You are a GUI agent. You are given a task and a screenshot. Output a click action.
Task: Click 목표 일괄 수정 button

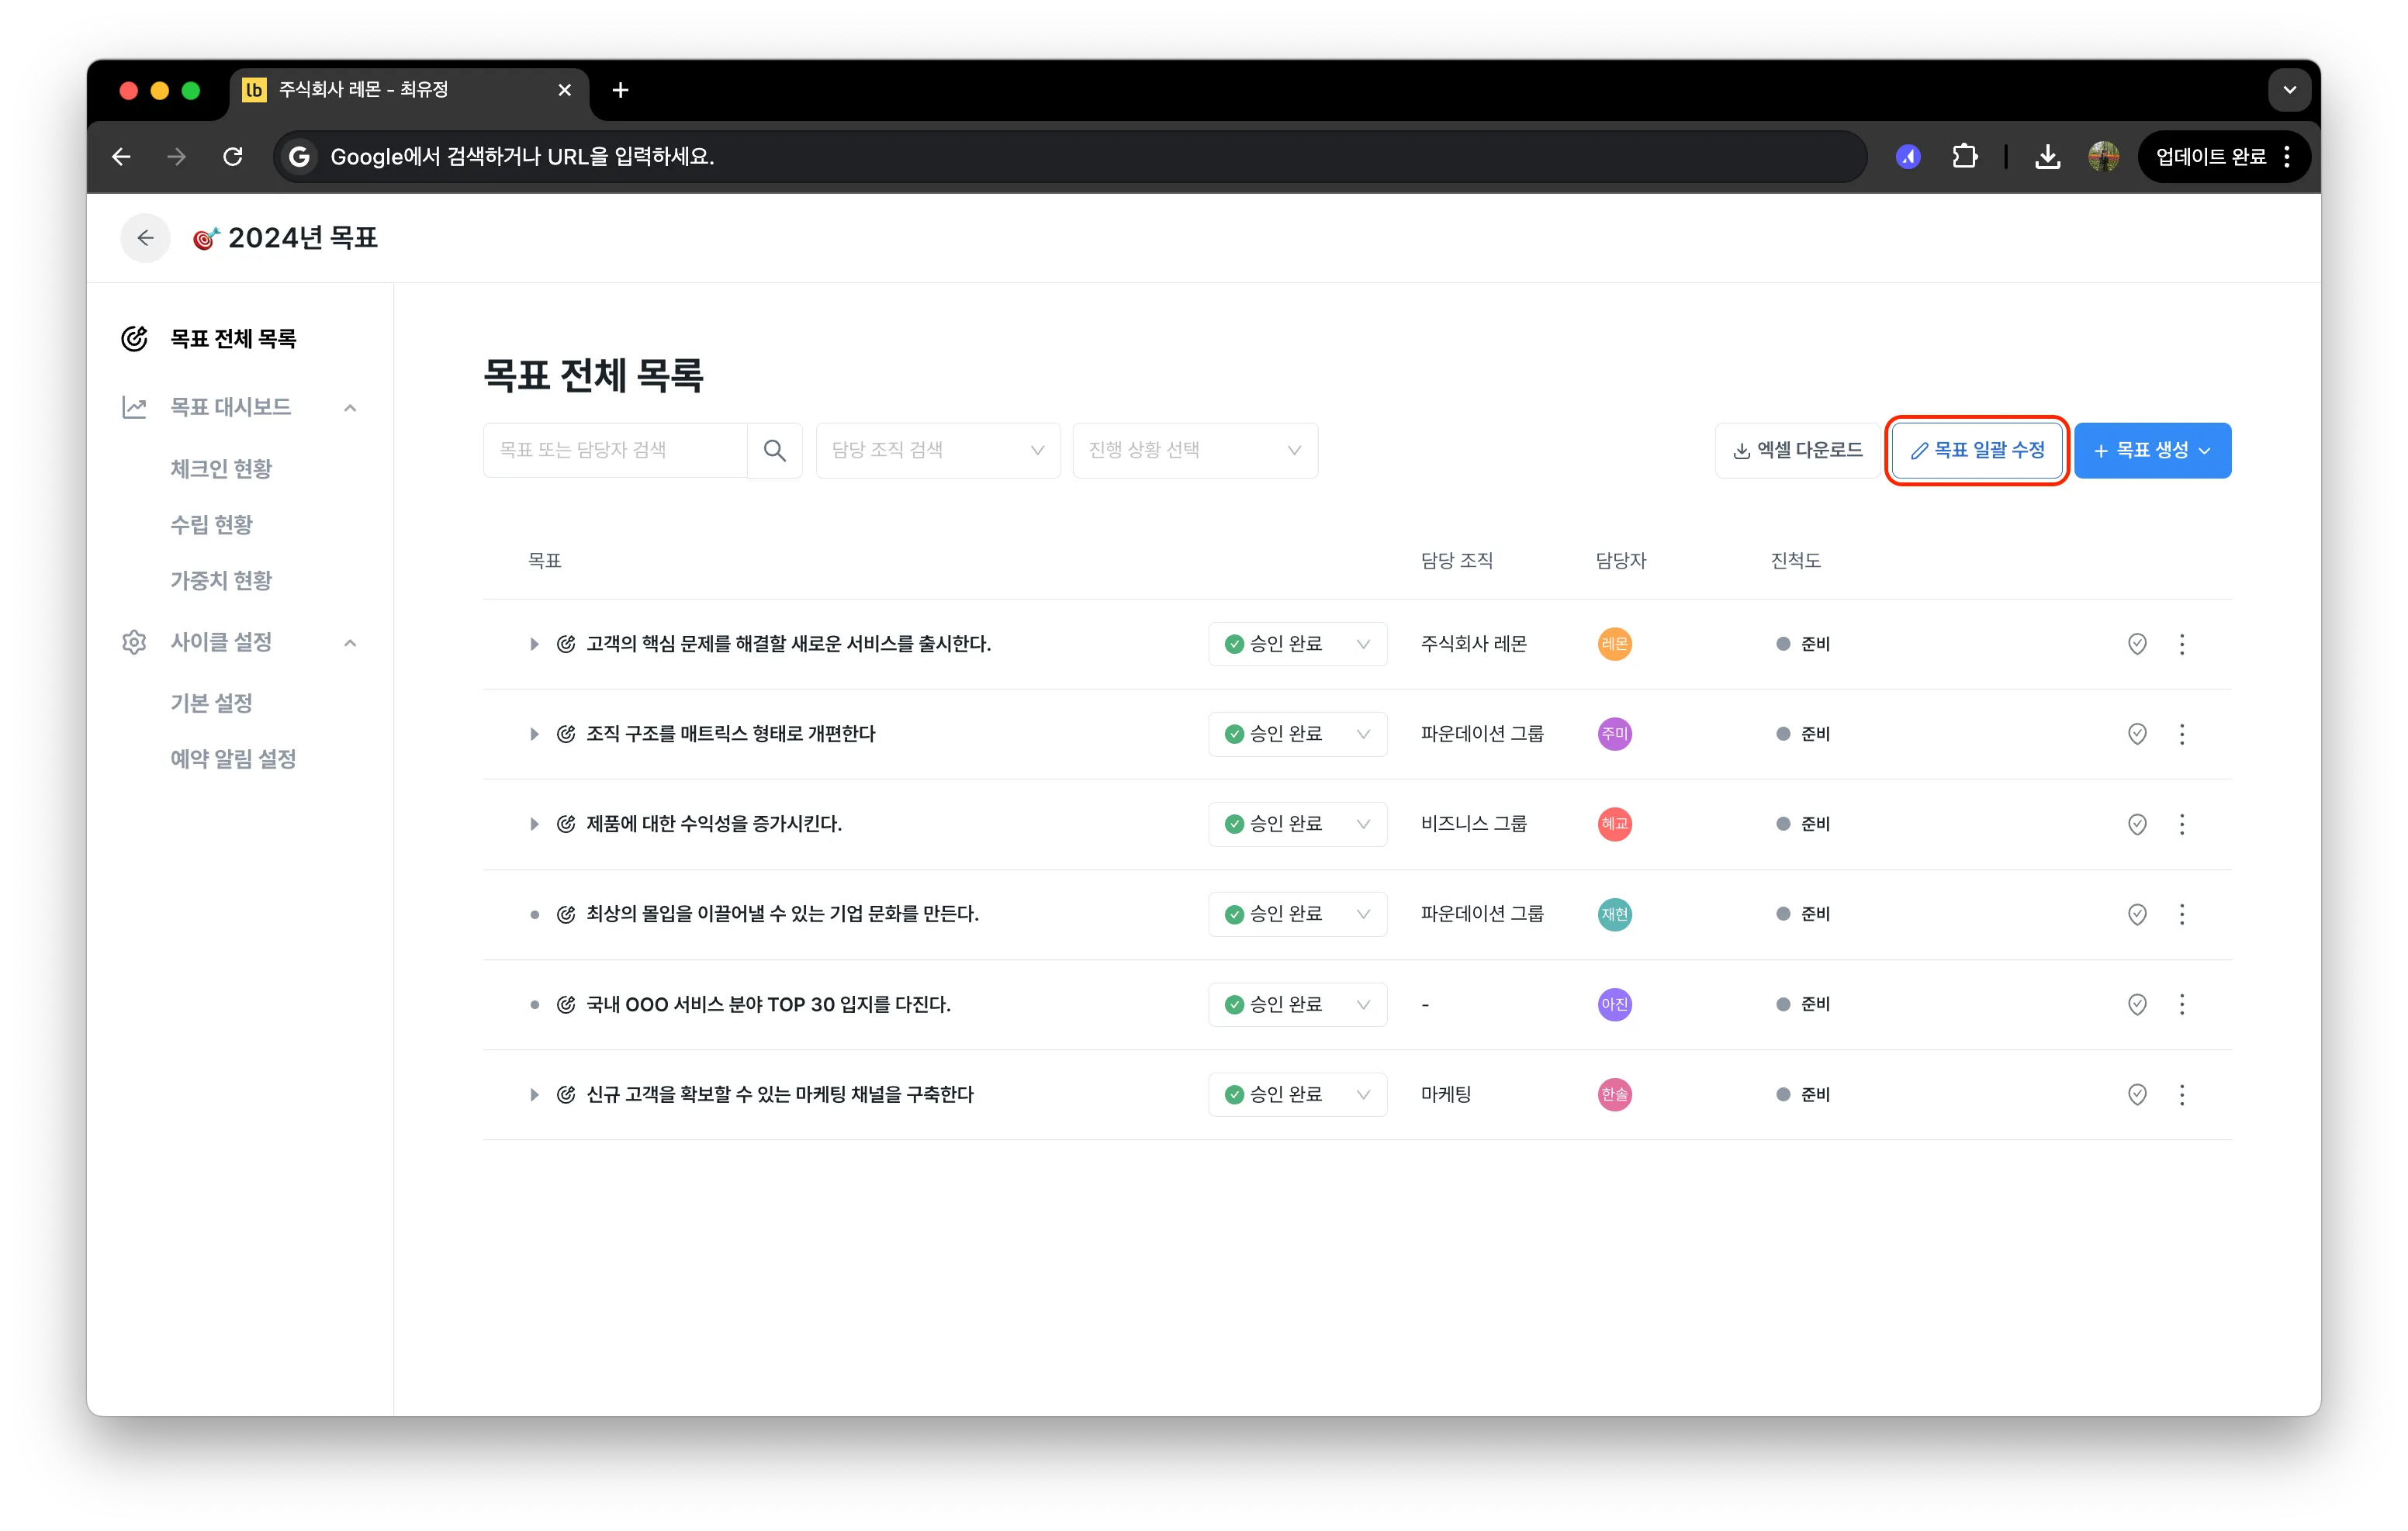[x=1977, y=451]
